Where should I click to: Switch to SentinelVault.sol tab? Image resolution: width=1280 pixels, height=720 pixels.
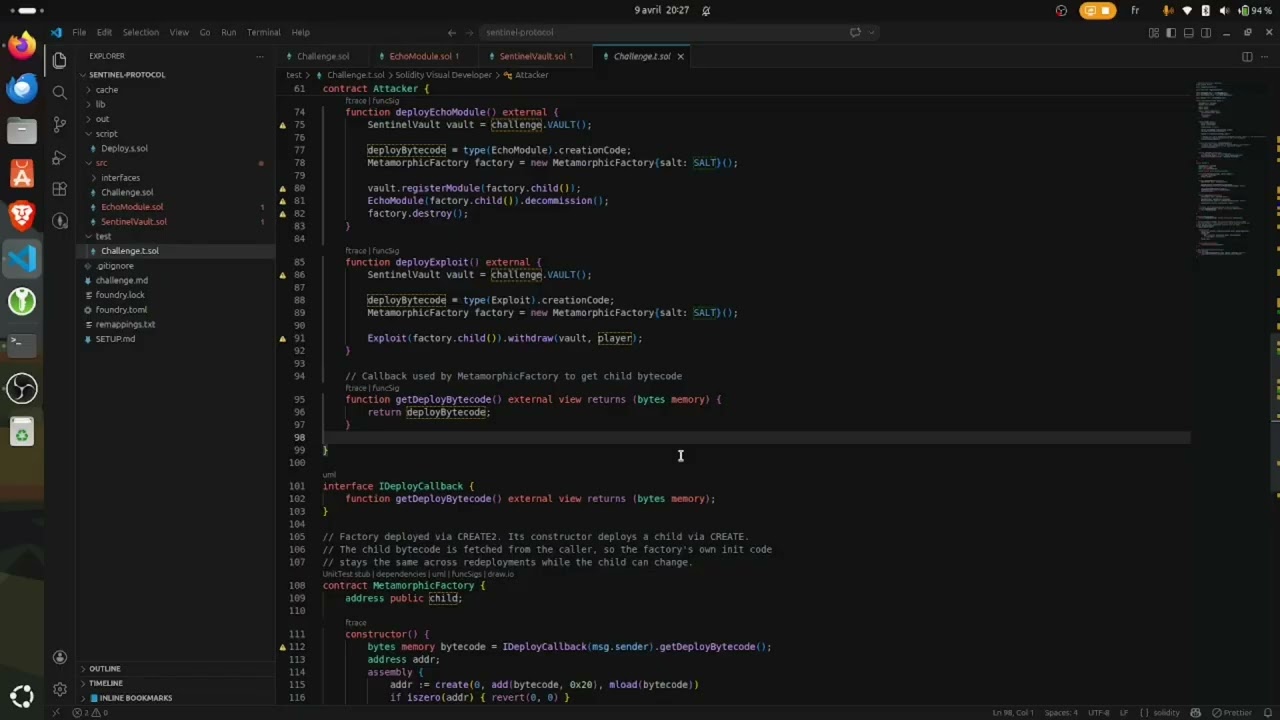pyautogui.click(x=536, y=56)
